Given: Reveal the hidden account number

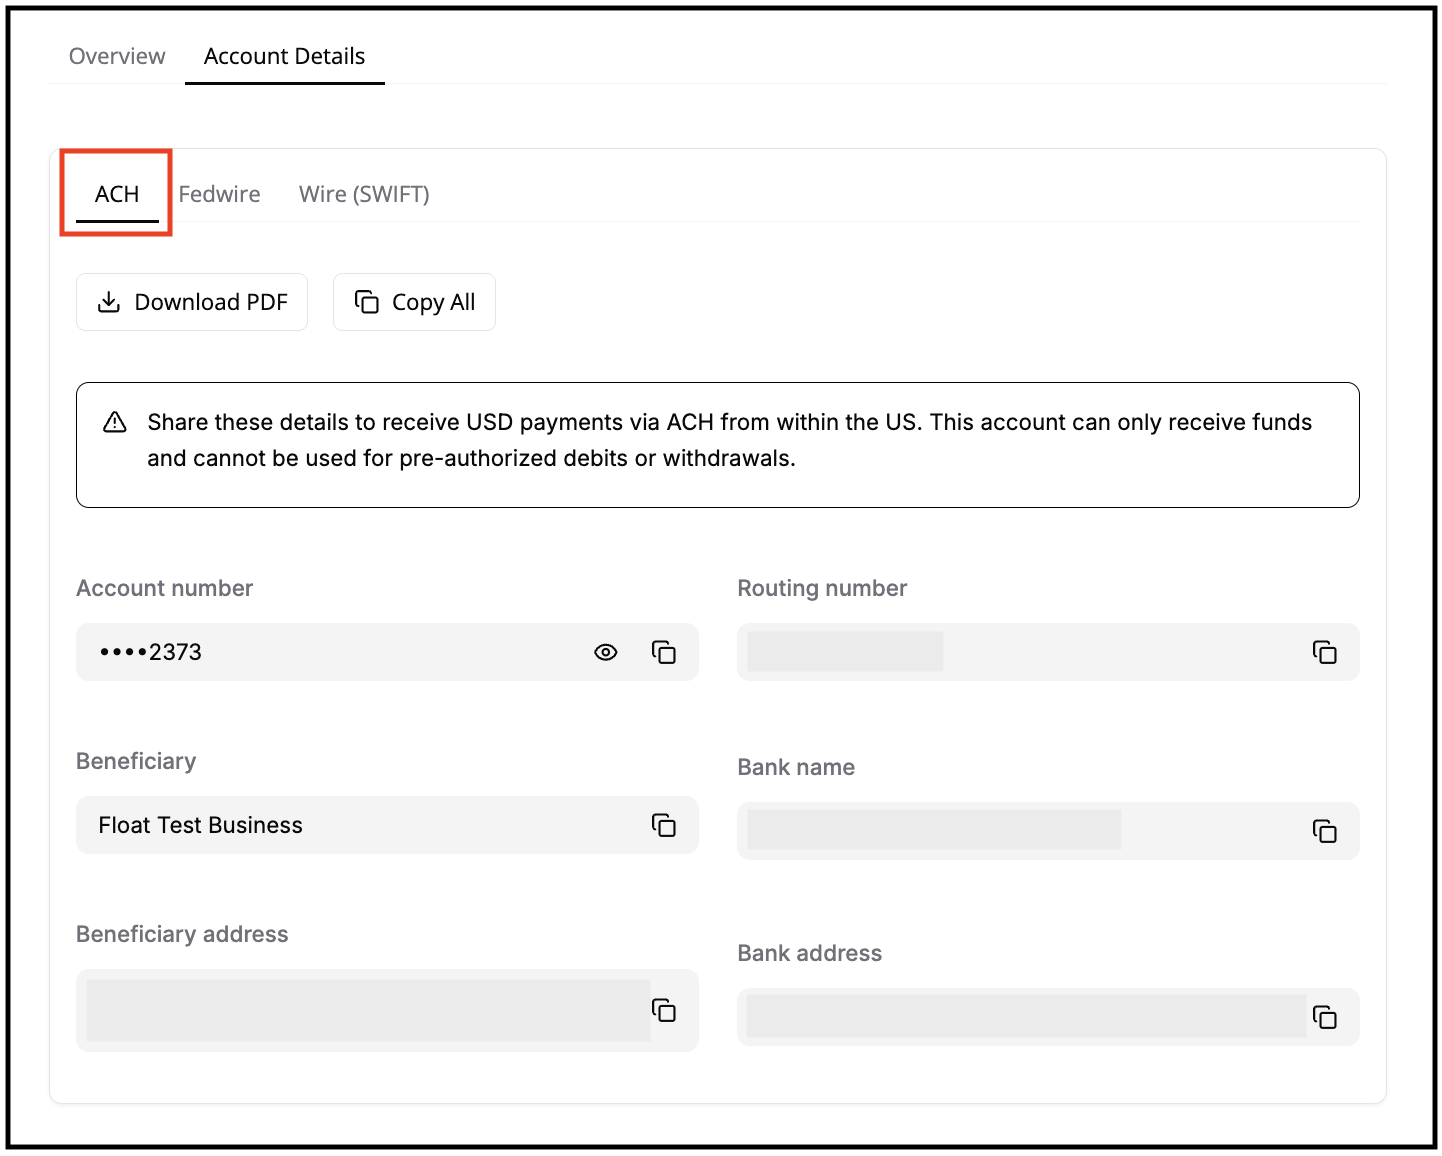Looking at the screenshot, I should [x=605, y=652].
